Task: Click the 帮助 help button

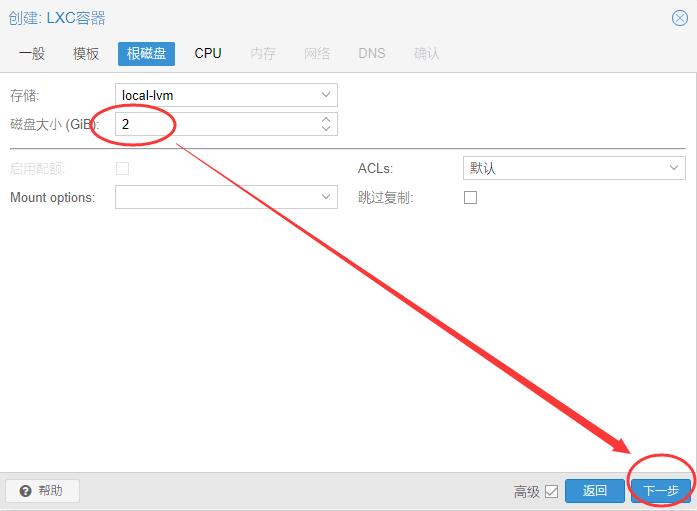Action: coord(42,491)
